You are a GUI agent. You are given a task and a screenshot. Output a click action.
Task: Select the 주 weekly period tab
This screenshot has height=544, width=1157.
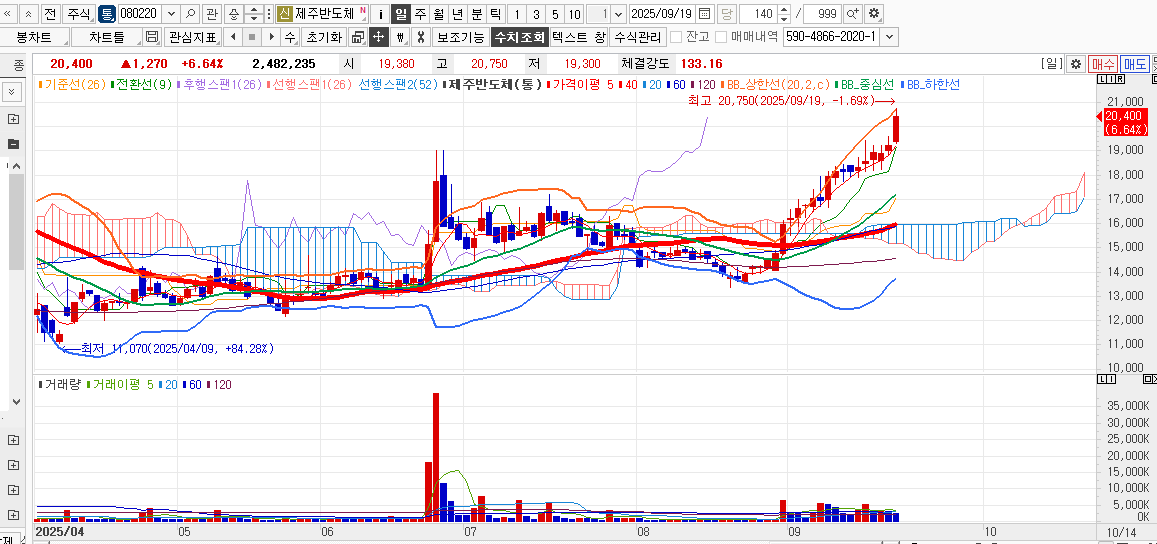(420, 14)
